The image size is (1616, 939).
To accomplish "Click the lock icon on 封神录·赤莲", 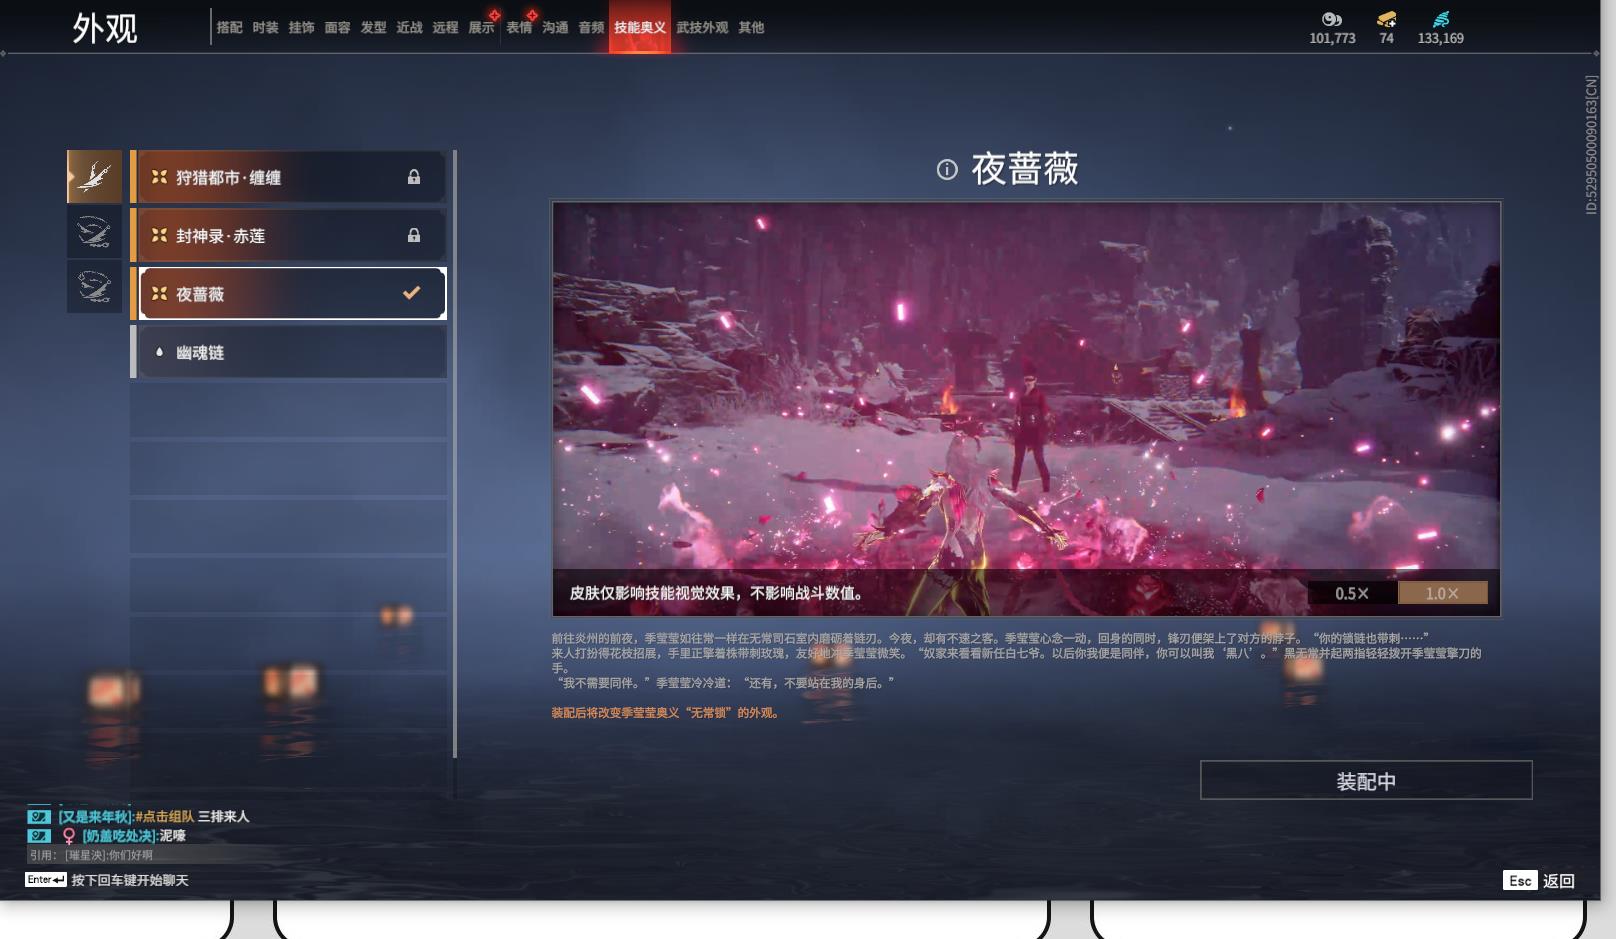I will pos(414,235).
